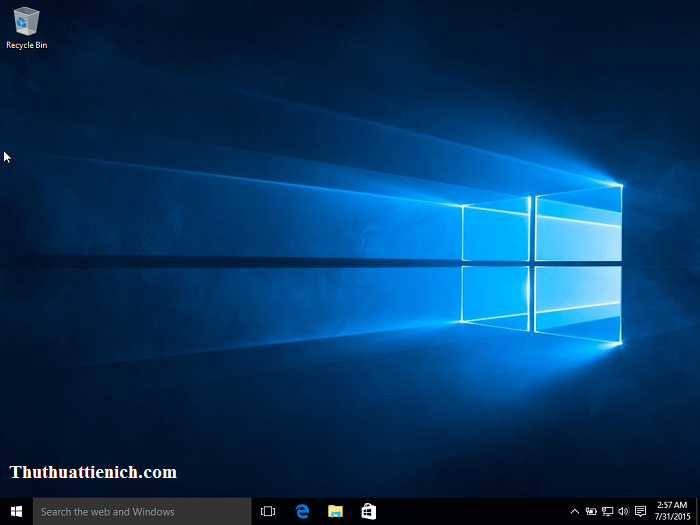This screenshot has width=700, height=525.
Task: Click the Recycle Bin text label
Action: [x=26, y=45]
